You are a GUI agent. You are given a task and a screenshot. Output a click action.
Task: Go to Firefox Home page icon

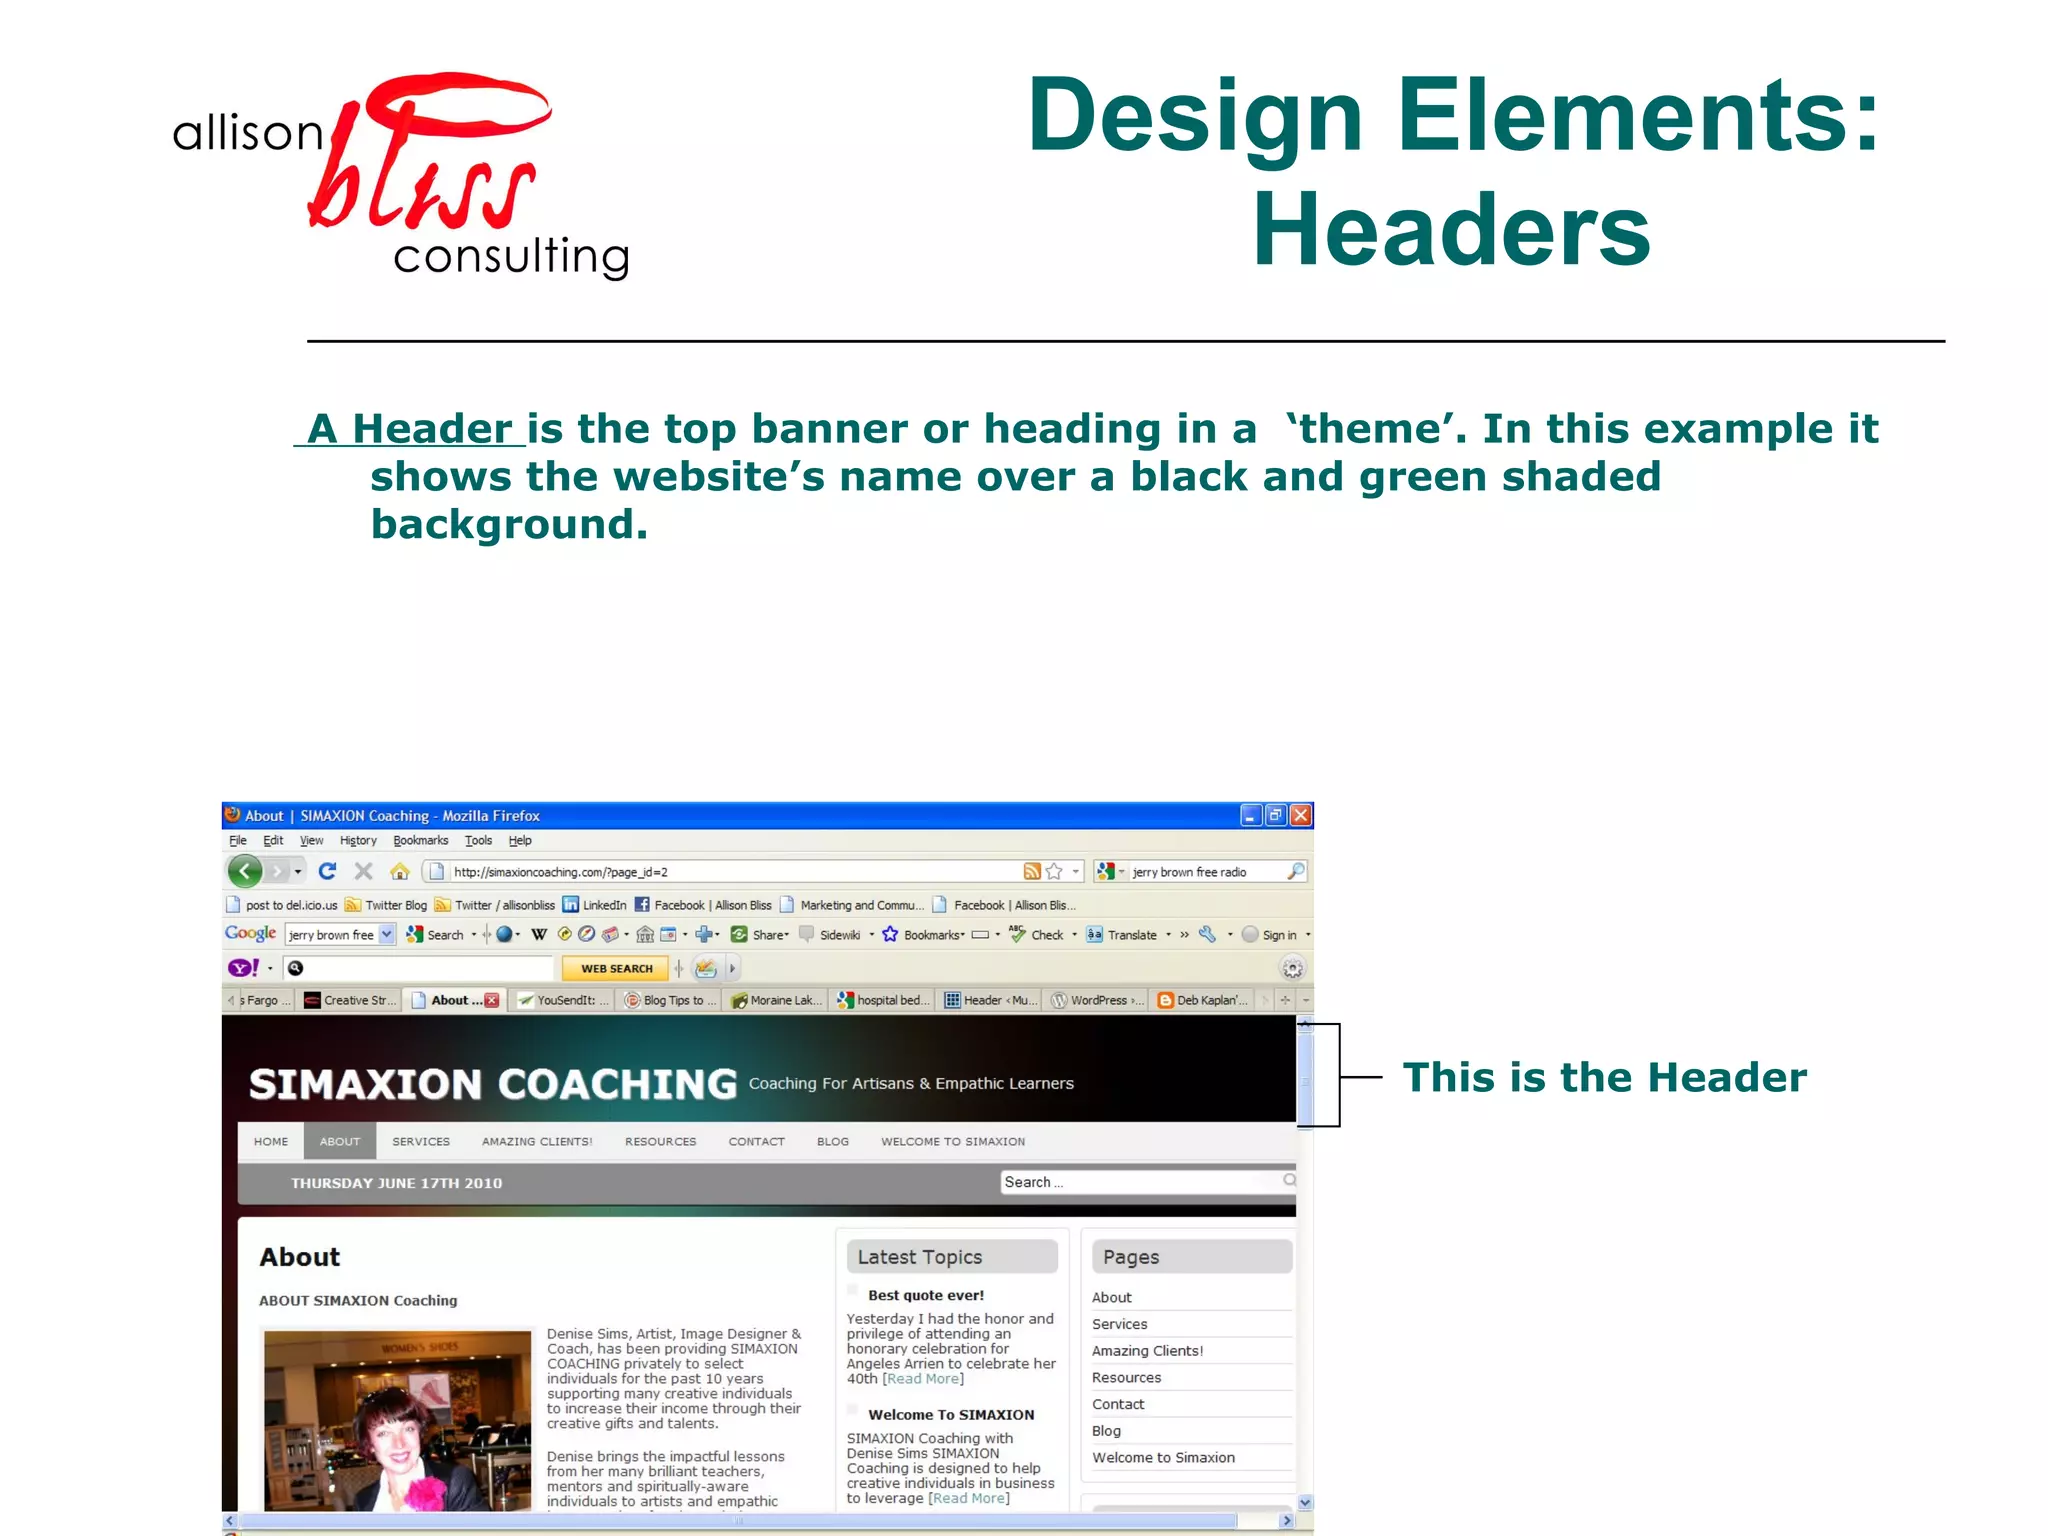tap(400, 871)
